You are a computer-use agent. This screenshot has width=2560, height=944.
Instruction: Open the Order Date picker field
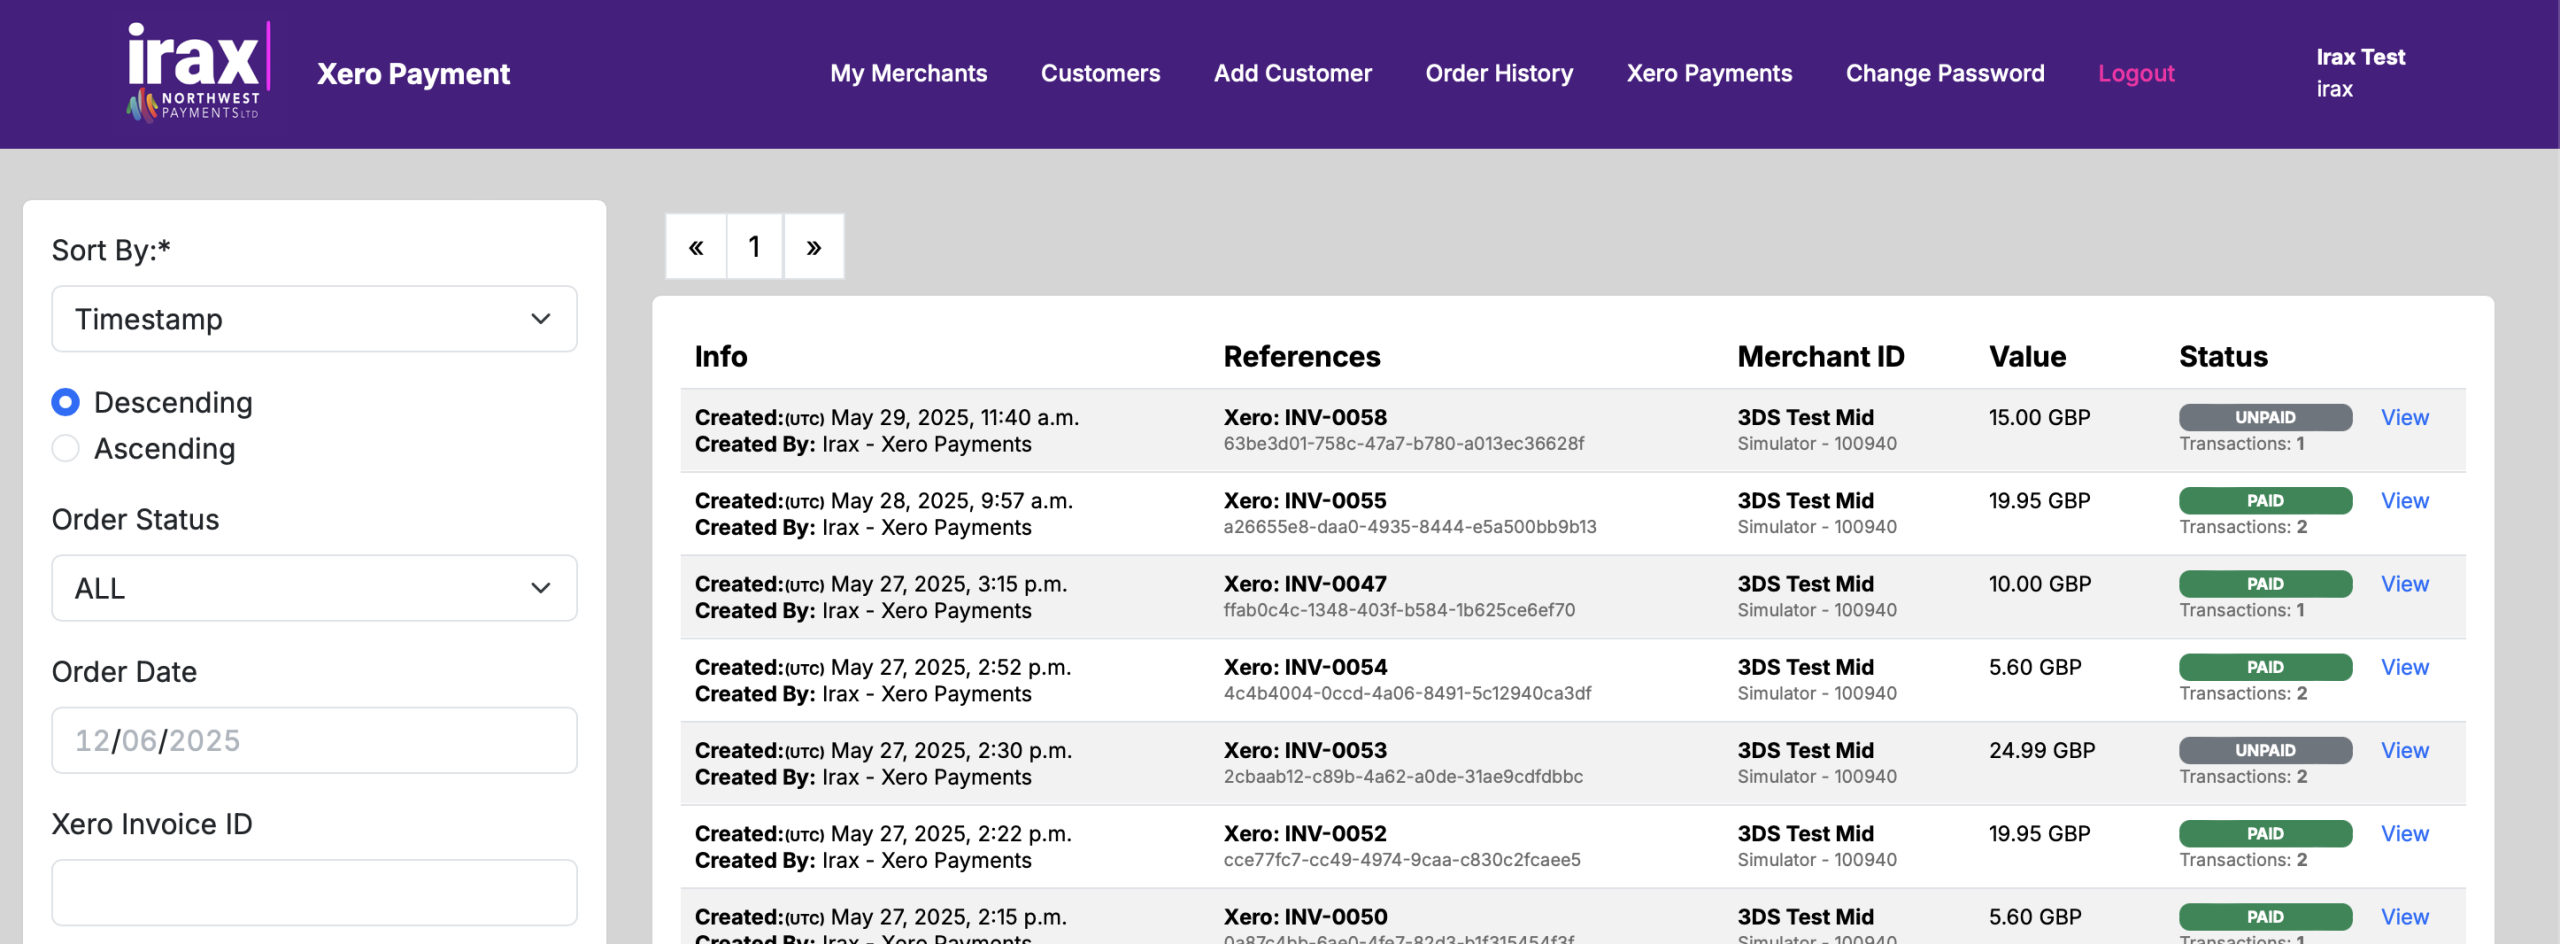(x=314, y=740)
